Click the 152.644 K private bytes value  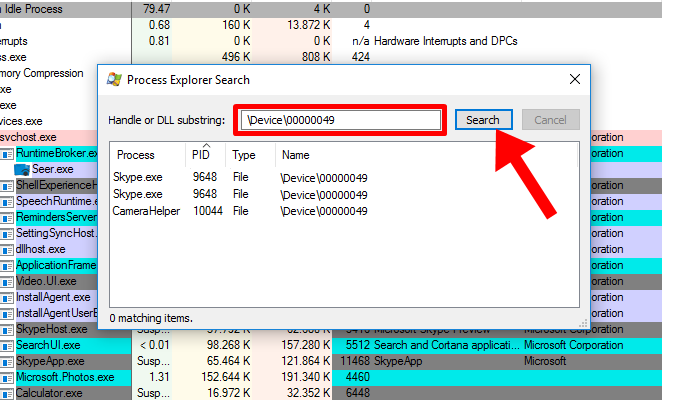226,377
